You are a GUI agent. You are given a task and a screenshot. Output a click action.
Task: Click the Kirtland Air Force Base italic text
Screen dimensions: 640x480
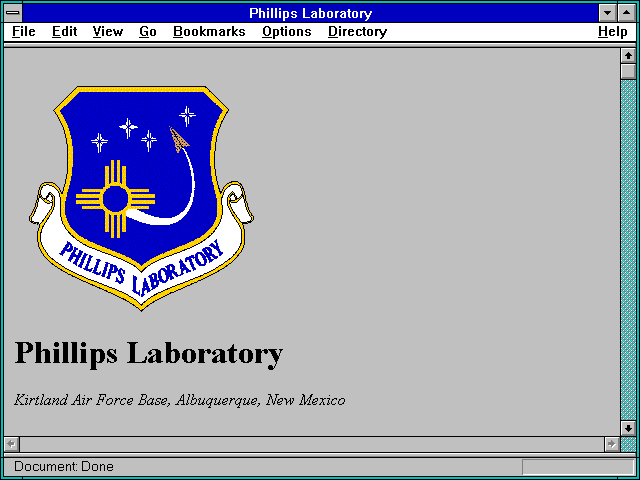point(180,400)
